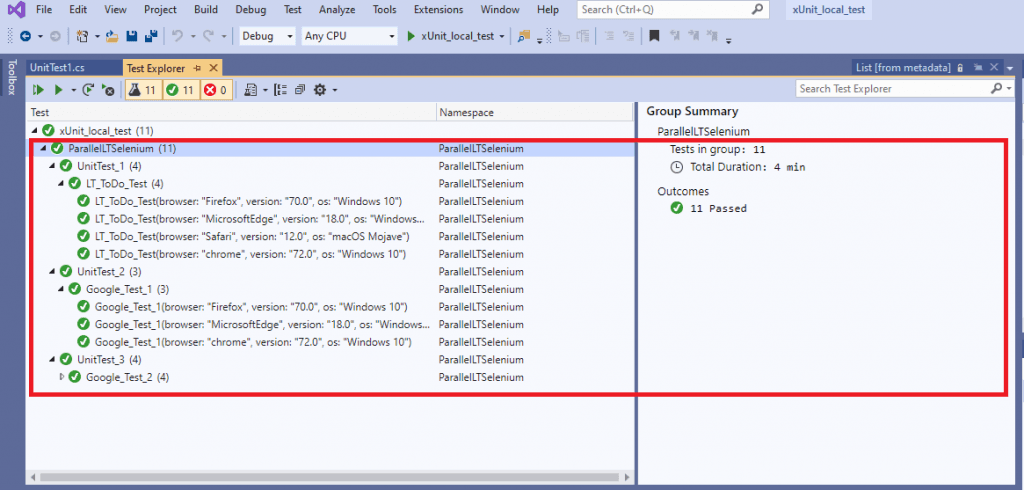Click Repeat Last Run icon
This screenshot has width=1024, height=490.
(89, 90)
